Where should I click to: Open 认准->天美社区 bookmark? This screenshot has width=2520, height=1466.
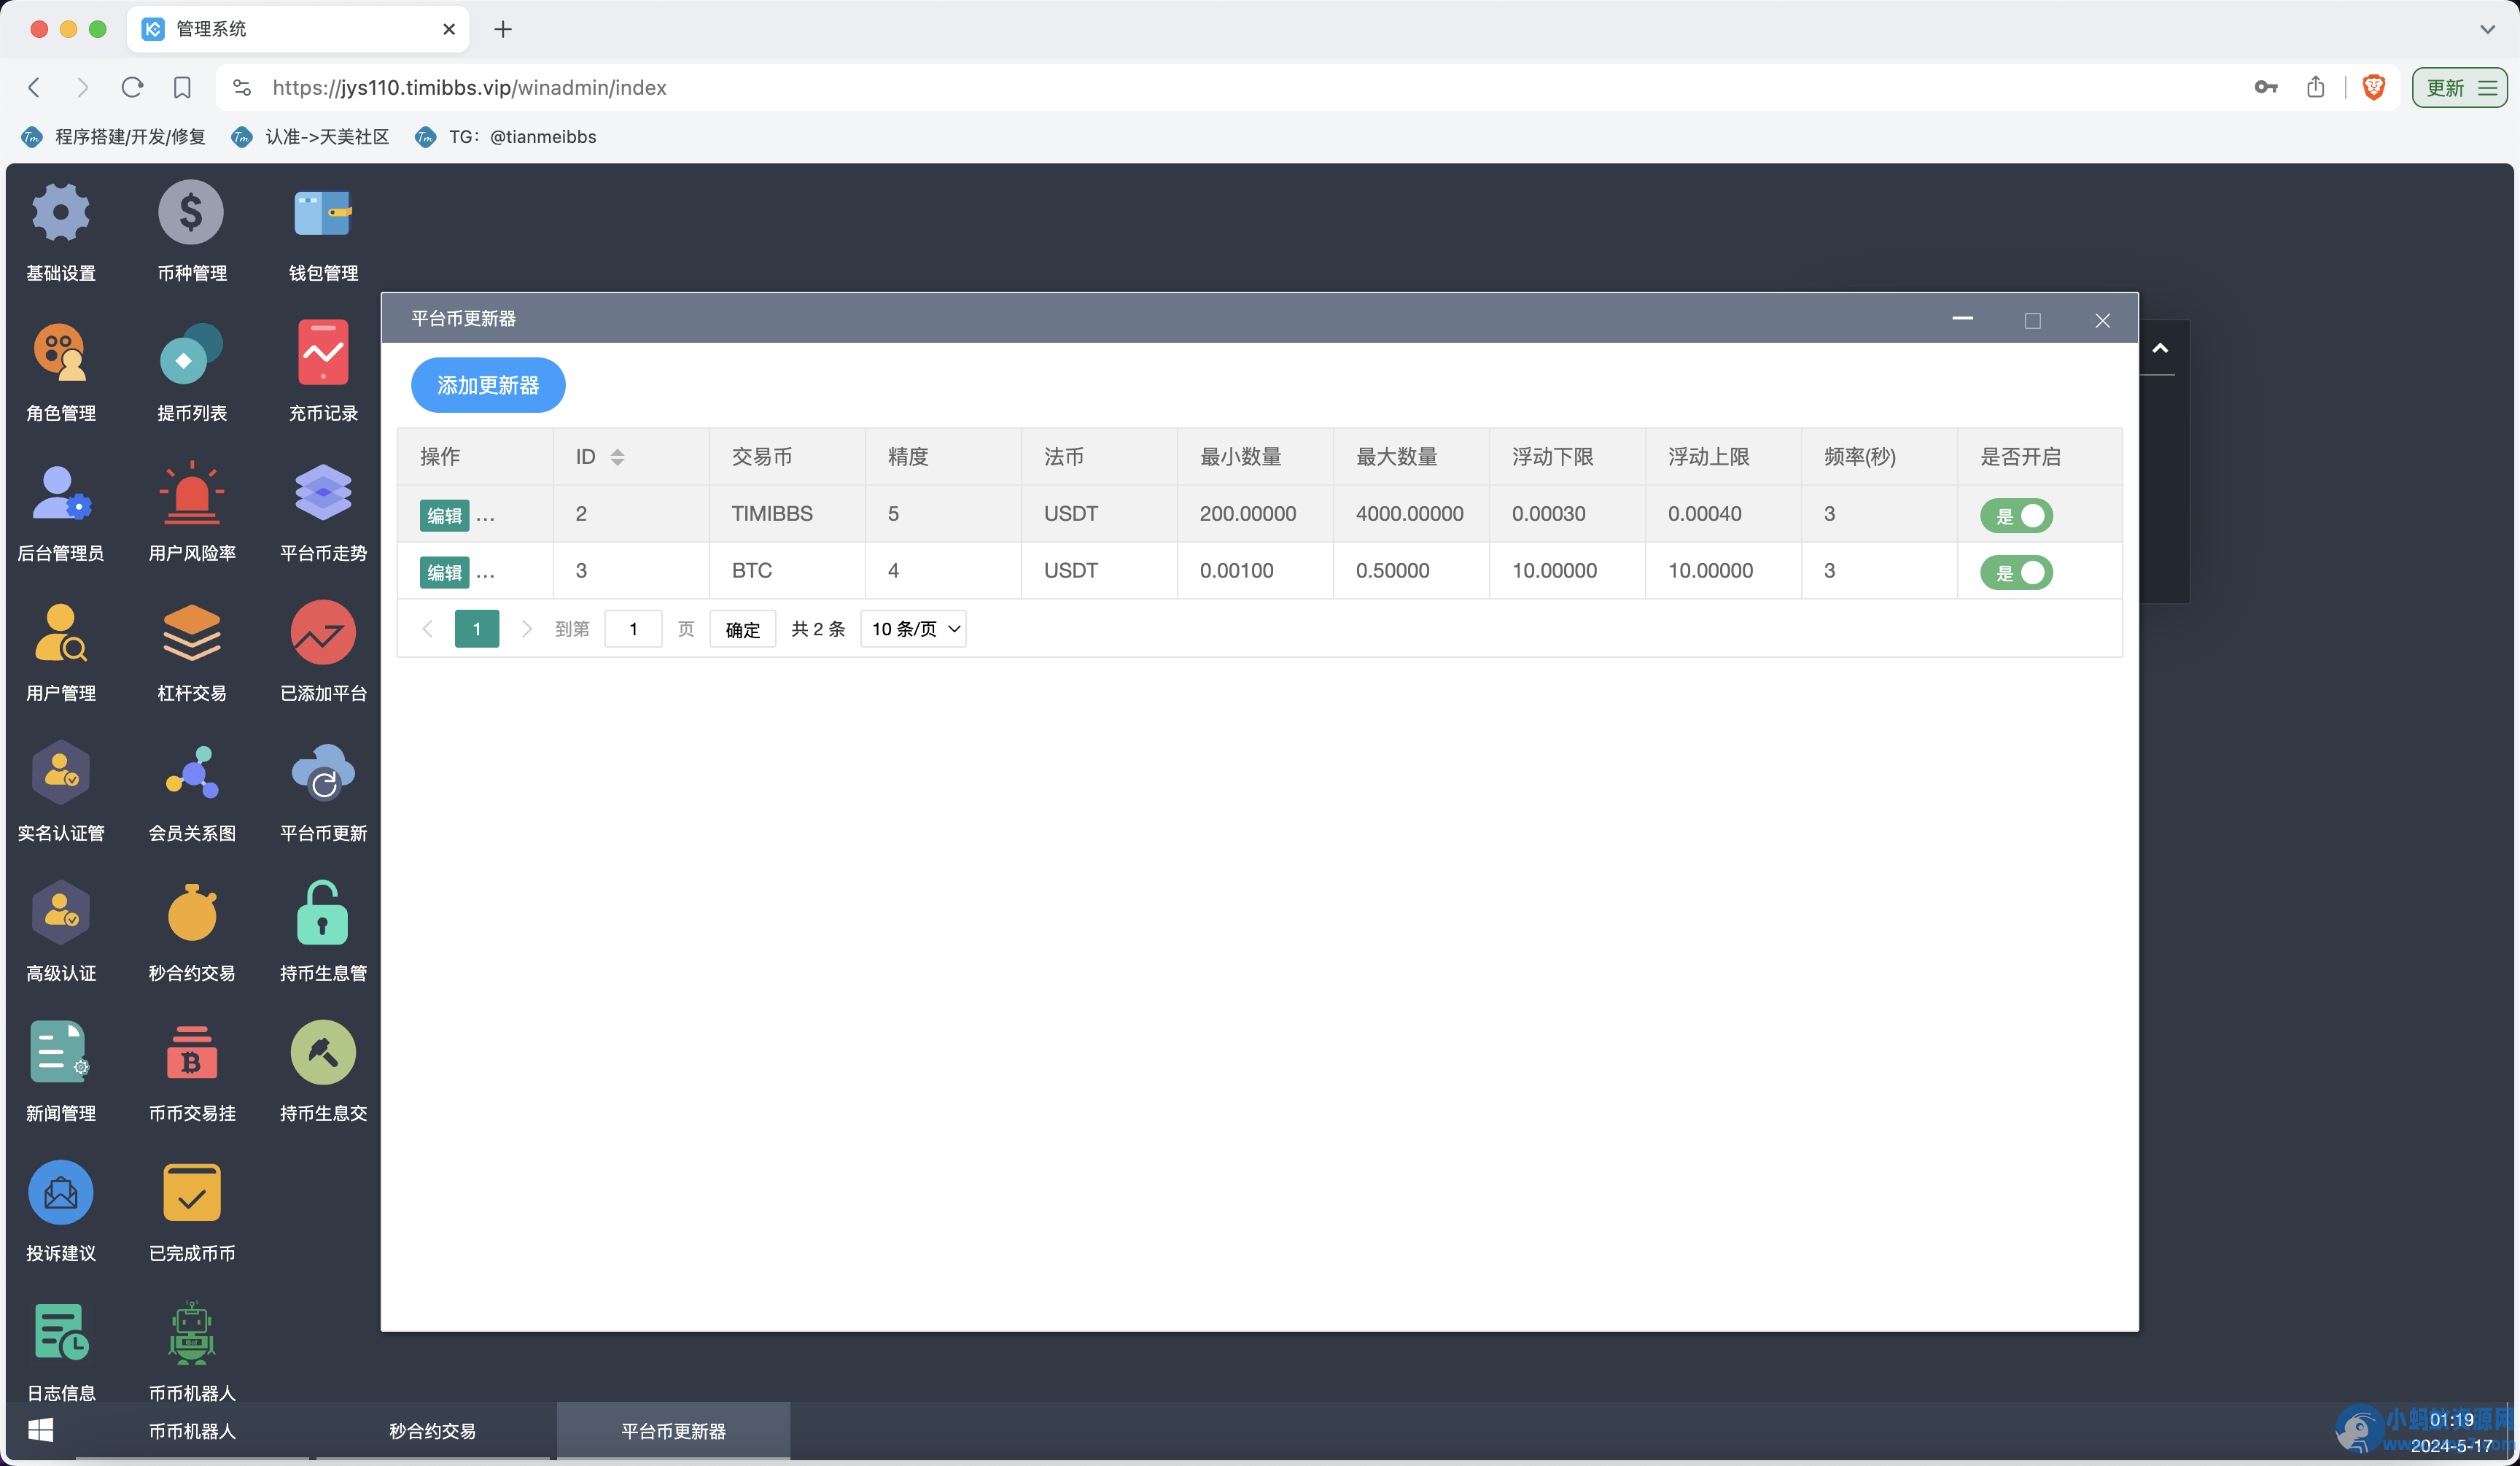tap(310, 136)
